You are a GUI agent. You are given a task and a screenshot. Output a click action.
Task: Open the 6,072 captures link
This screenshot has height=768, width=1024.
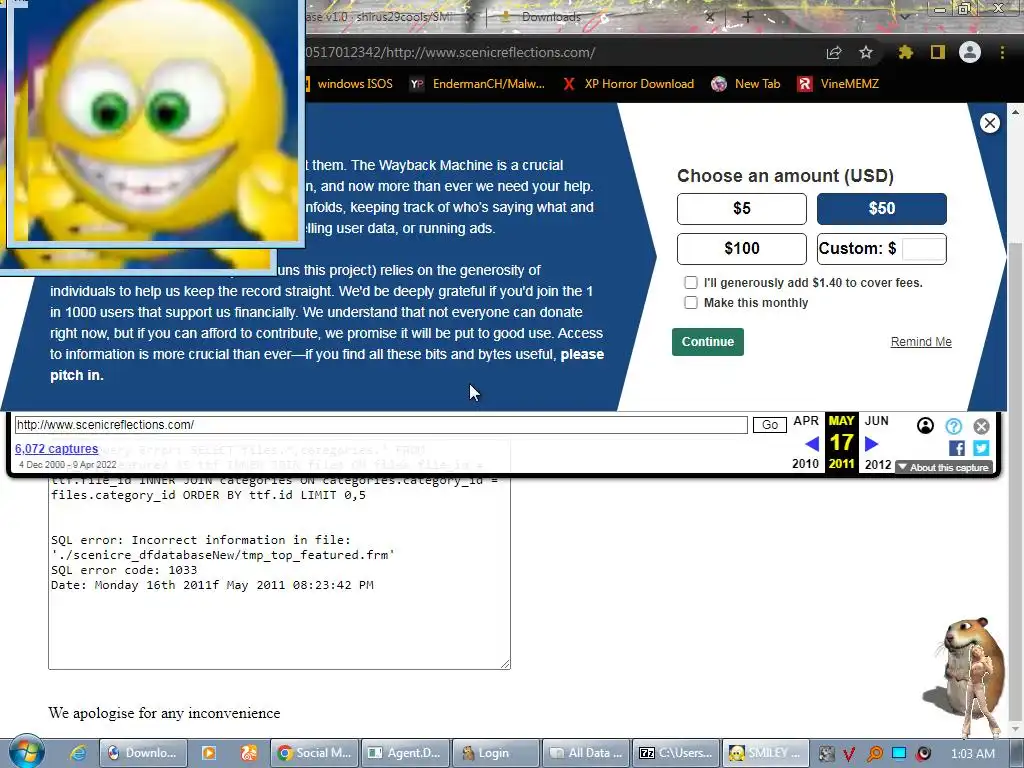56,449
